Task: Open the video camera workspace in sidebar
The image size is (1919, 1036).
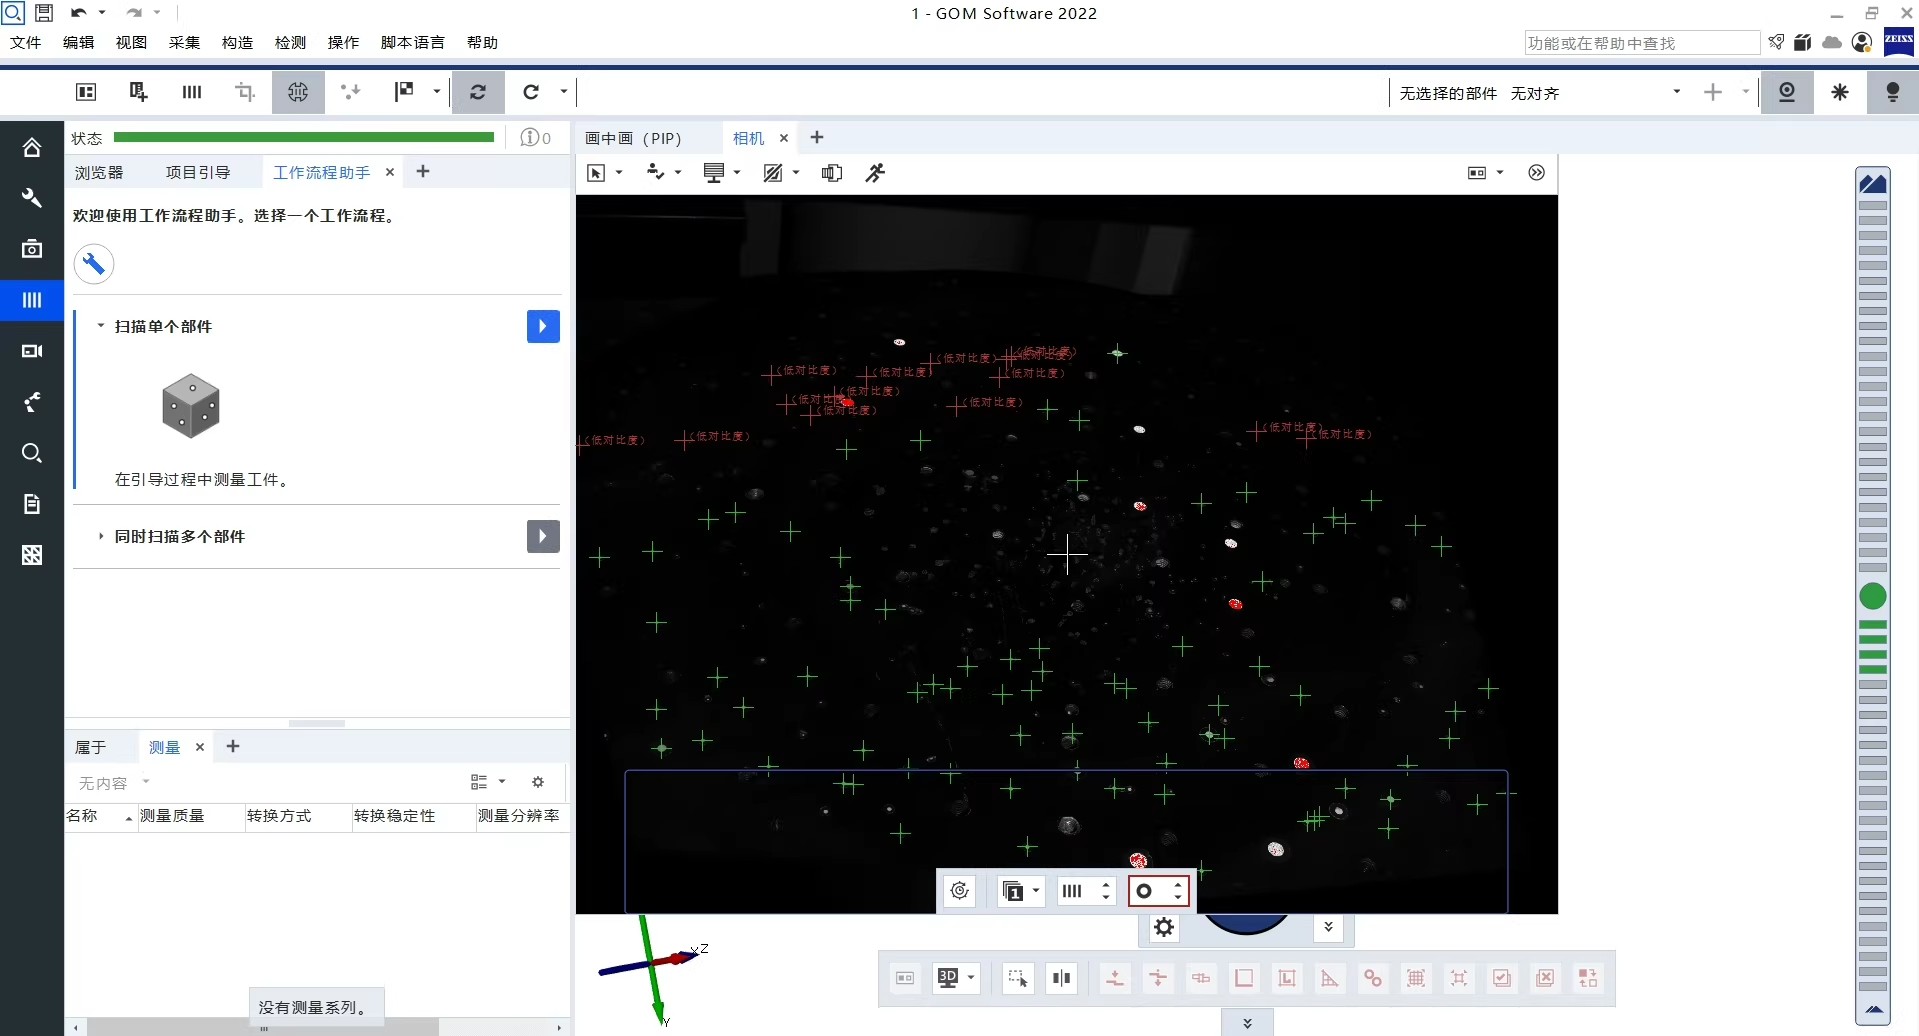Action: [x=32, y=351]
